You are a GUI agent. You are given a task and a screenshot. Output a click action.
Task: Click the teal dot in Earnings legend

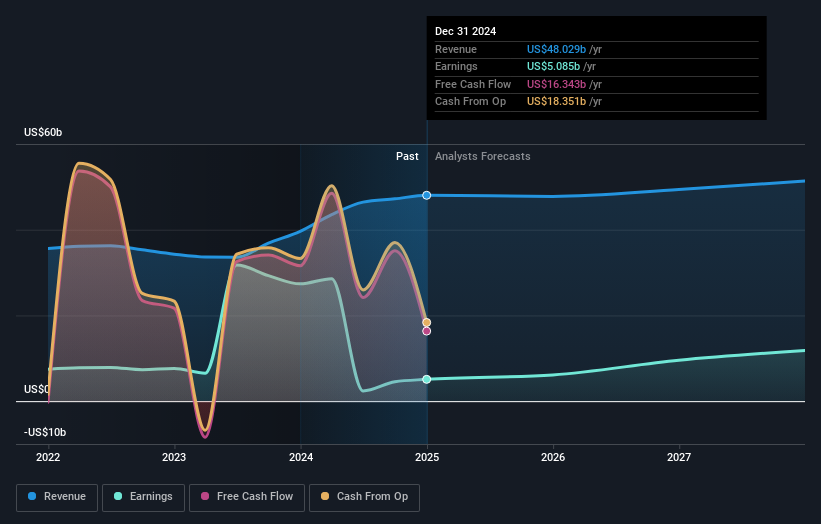pyautogui.click(x=118, y=496)
